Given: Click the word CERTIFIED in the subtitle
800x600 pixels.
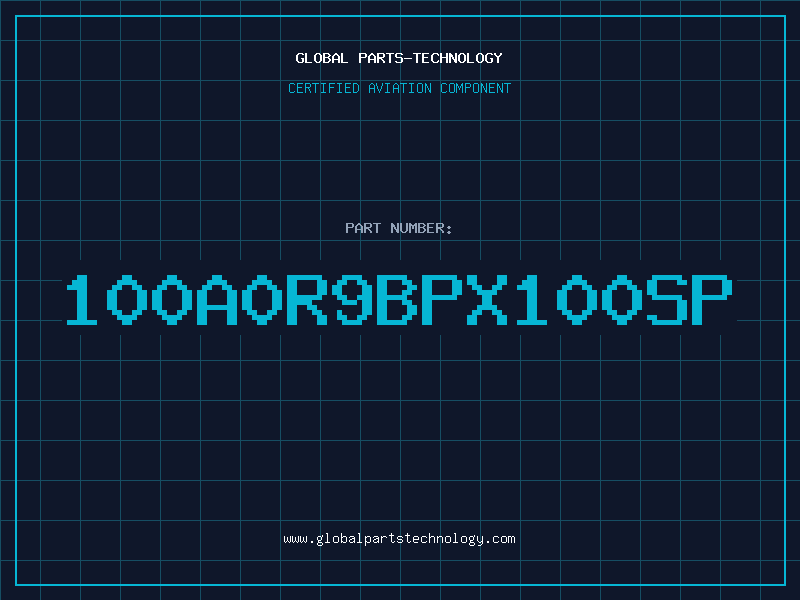Looking at the screenshot, I should [324, 88].
